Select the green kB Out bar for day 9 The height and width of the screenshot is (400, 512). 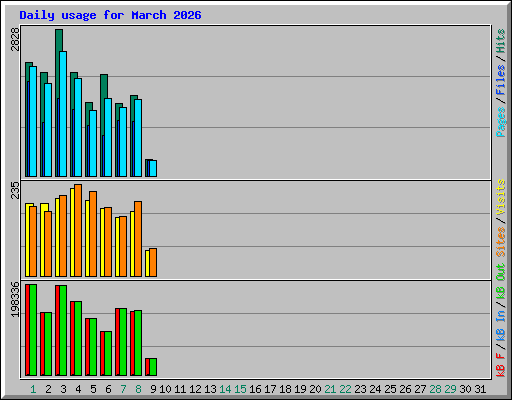153,367
